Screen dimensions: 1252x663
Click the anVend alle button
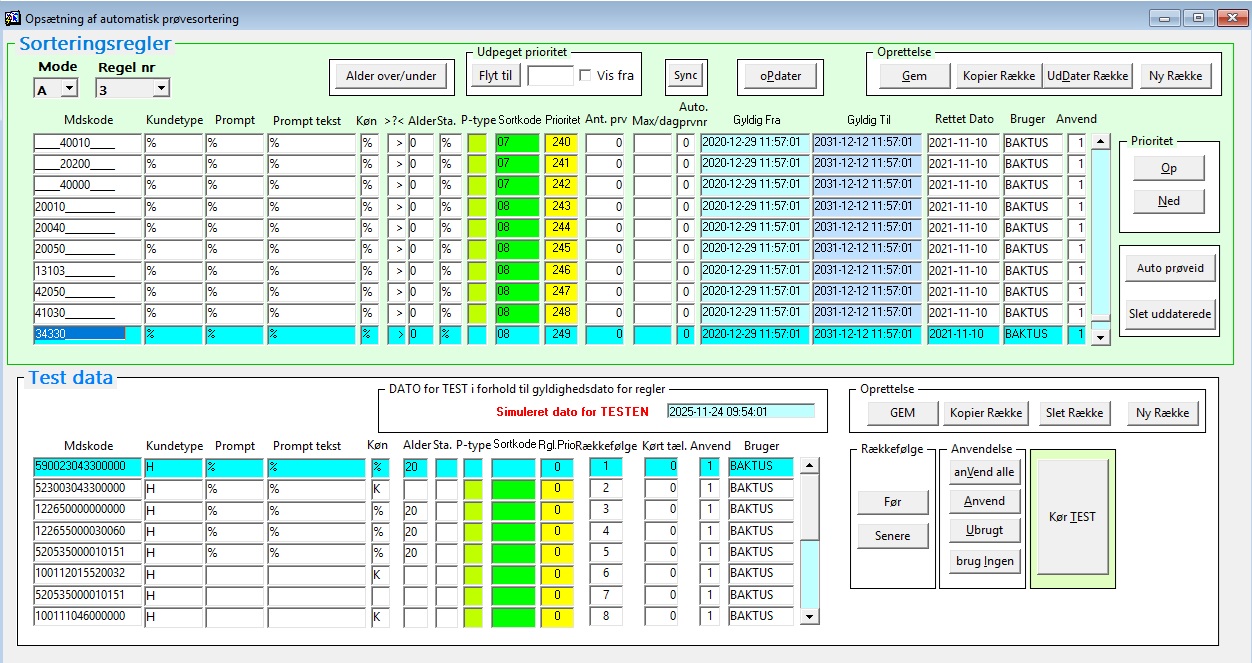pos(984,472)
